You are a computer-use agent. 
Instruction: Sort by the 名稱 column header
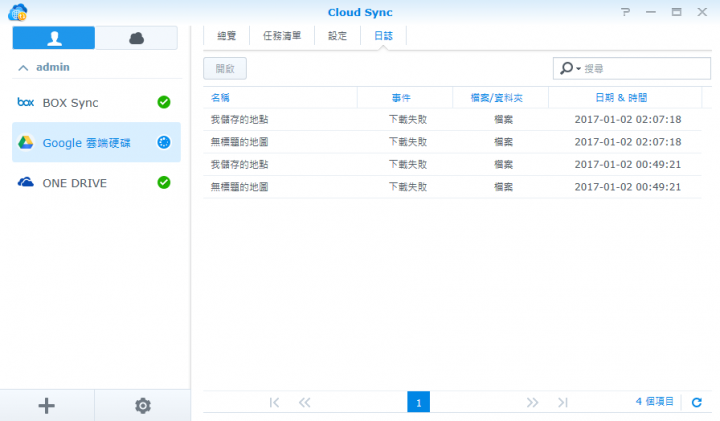280,98
